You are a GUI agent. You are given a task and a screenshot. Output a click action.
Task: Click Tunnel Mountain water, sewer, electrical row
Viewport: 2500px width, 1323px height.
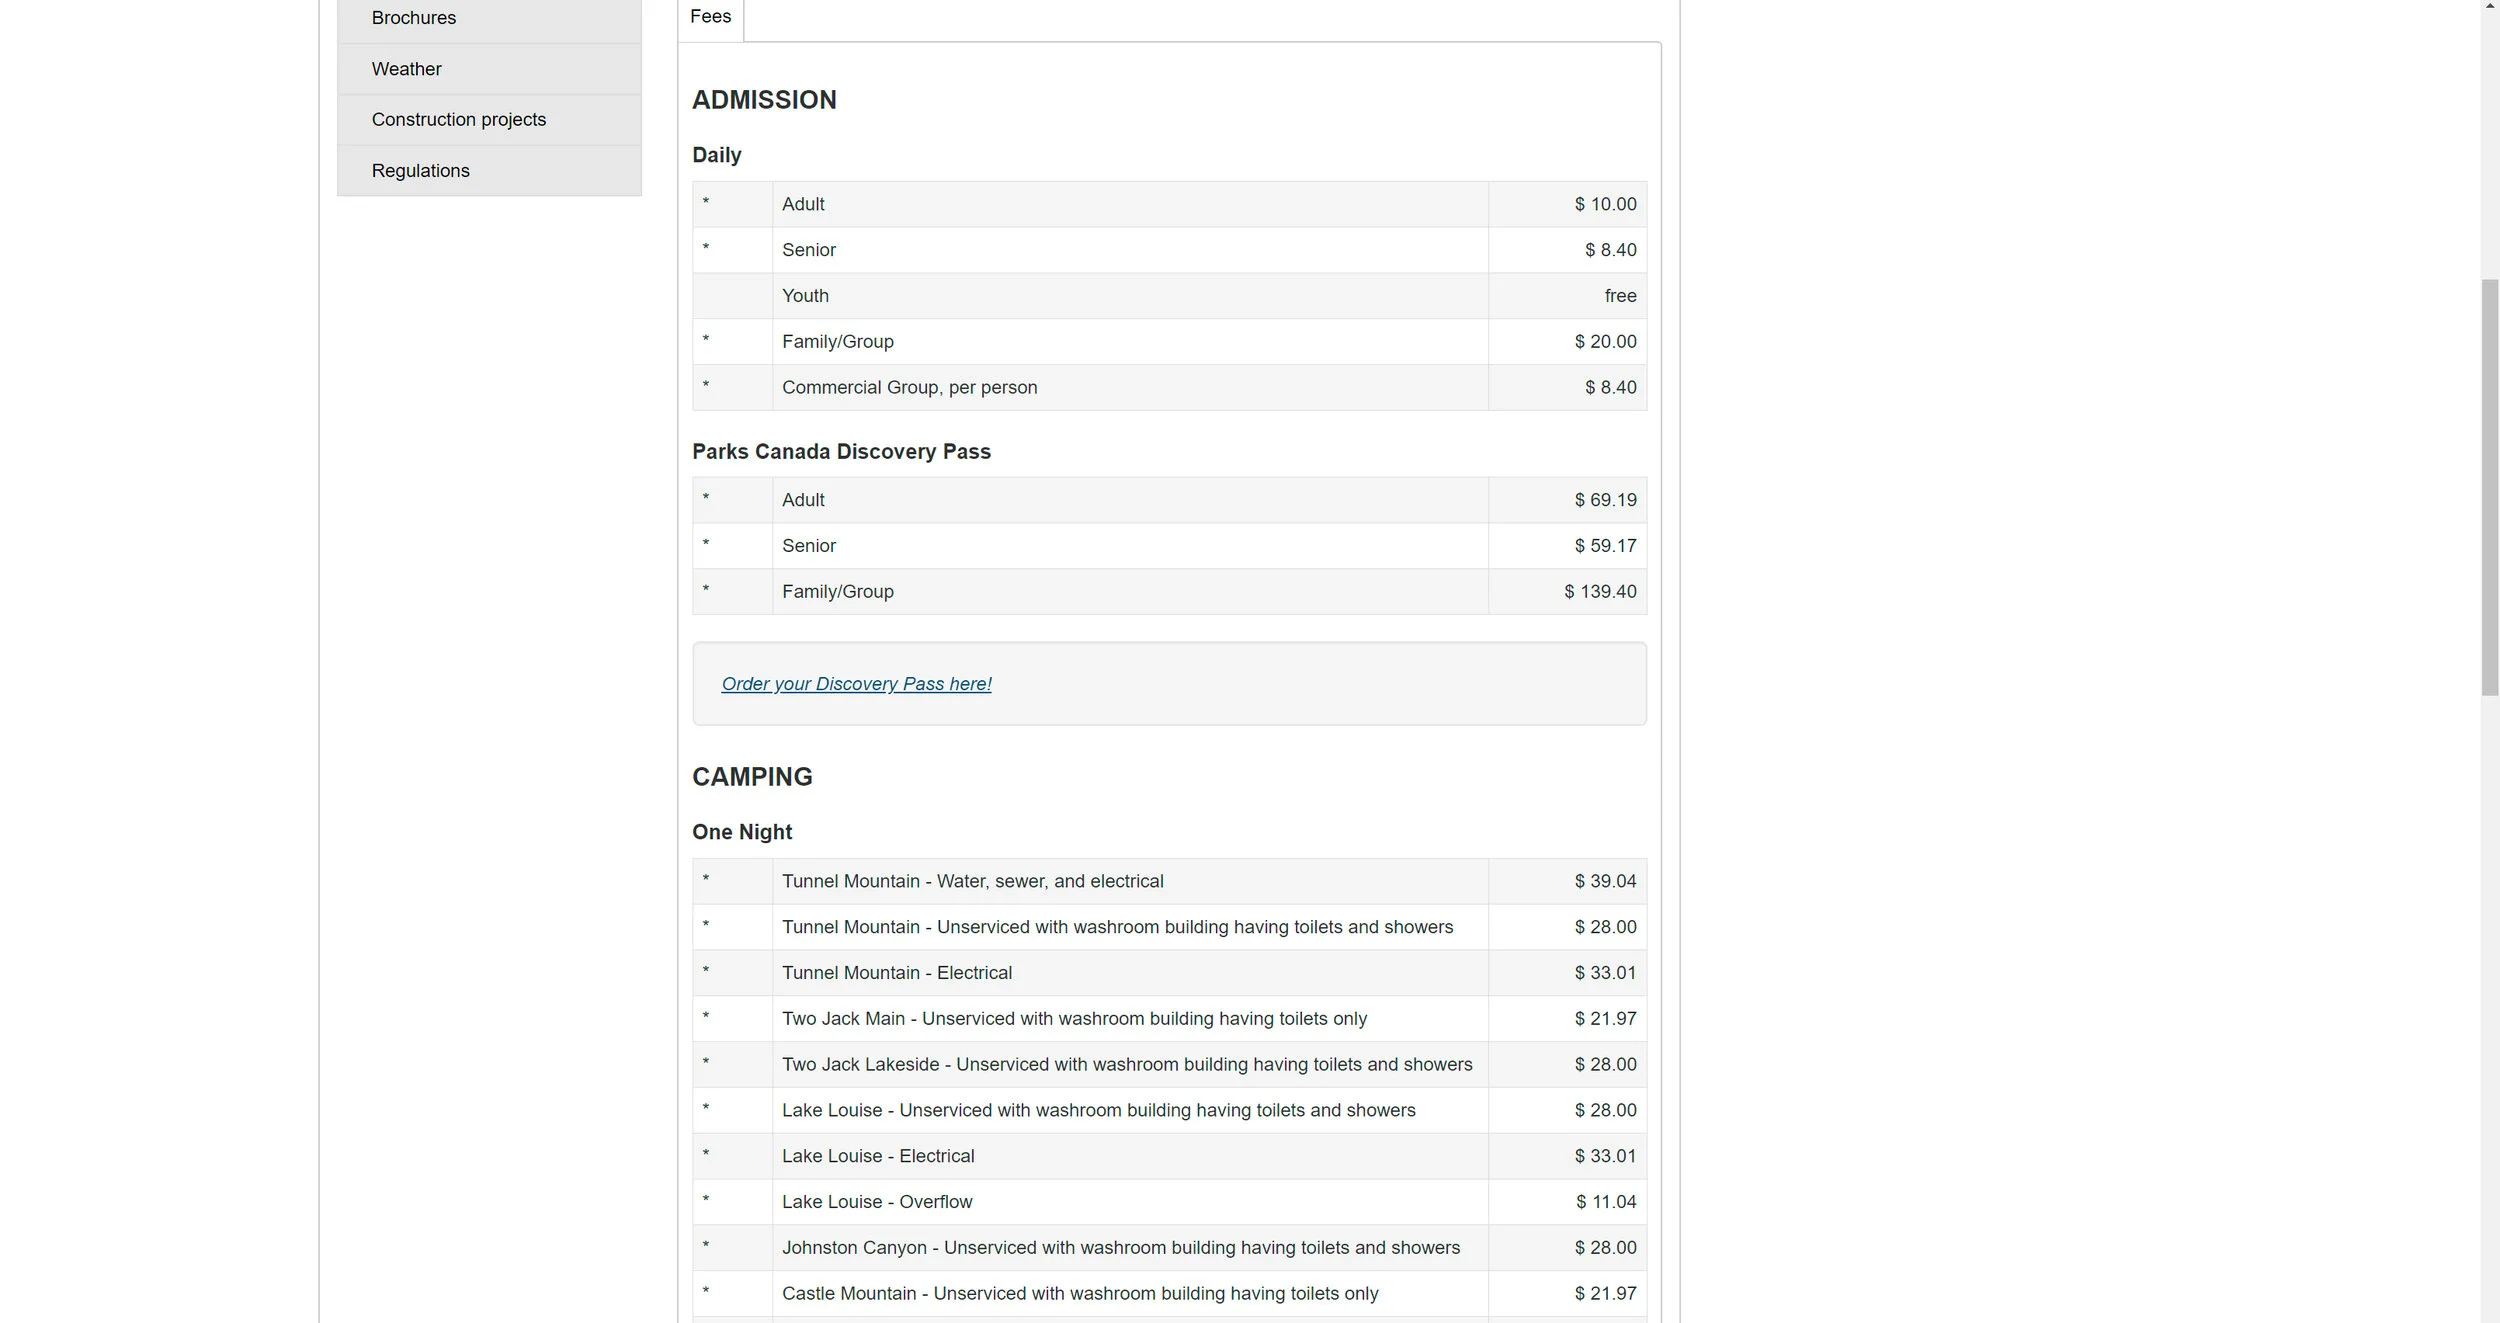(1169, 882)
